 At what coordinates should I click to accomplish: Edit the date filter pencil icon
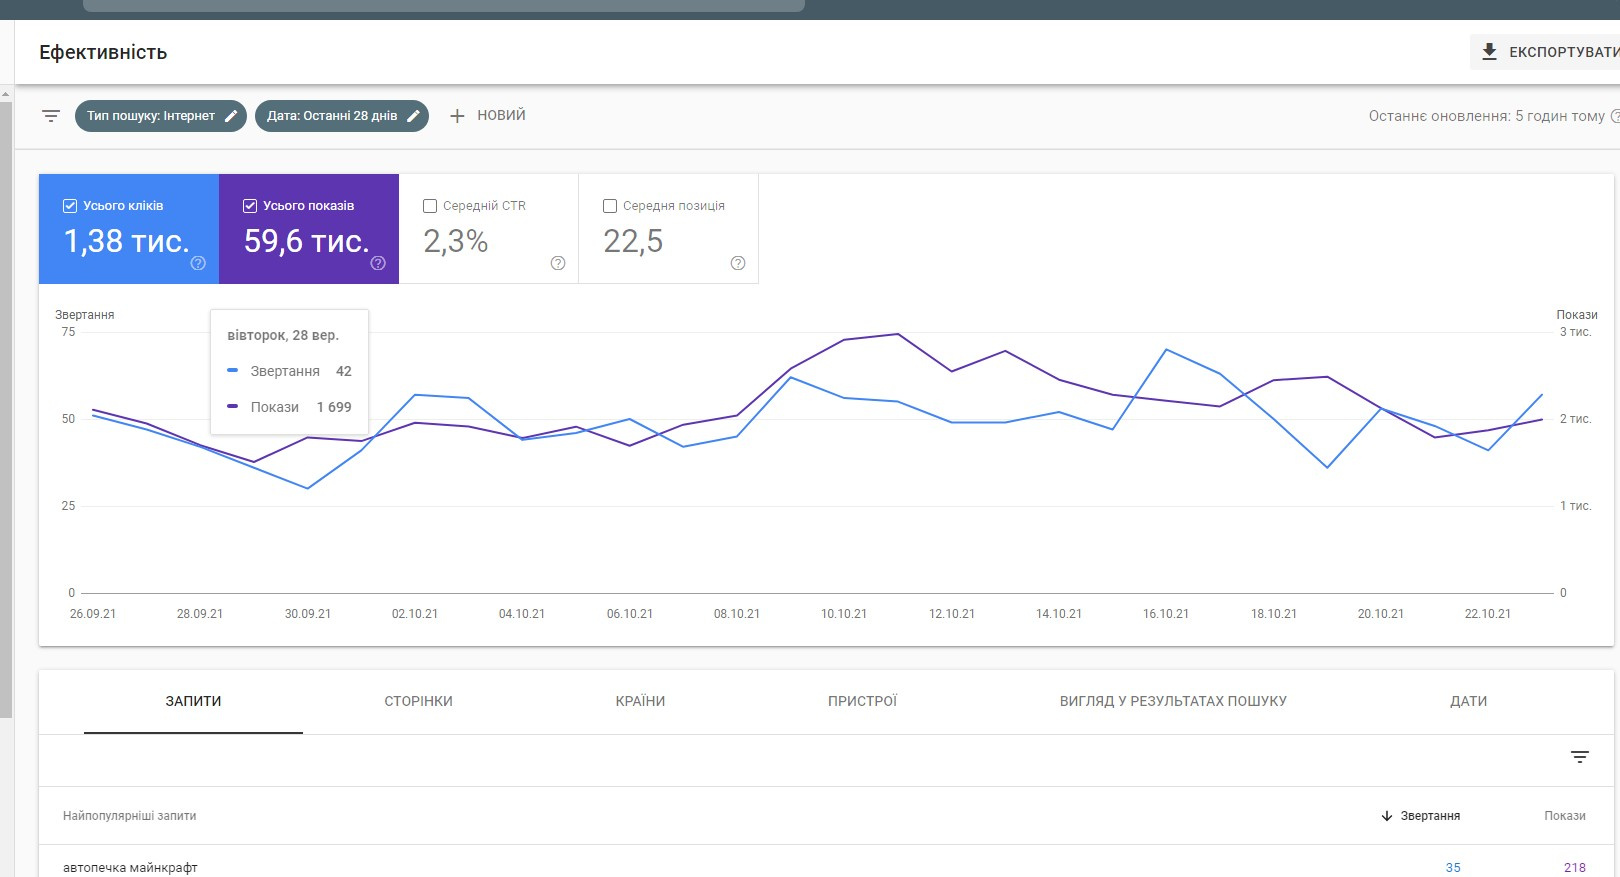pos(413,116)
